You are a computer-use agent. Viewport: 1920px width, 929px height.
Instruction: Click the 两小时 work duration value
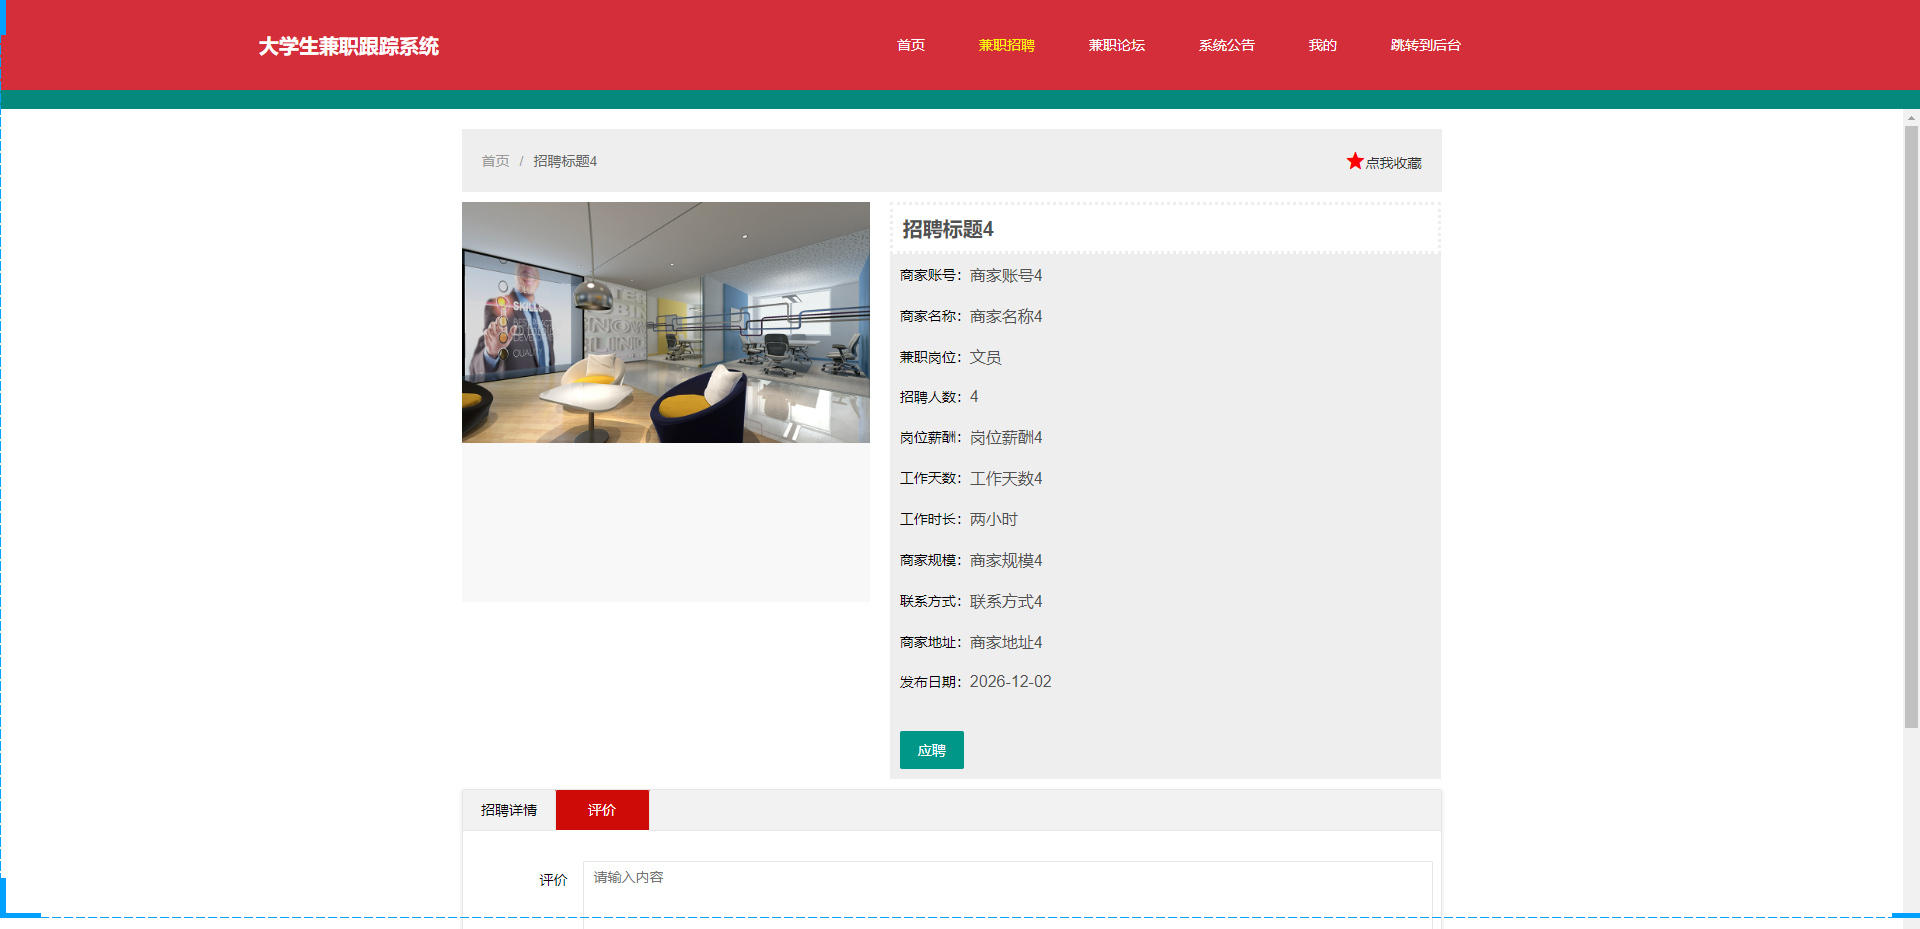993,519
